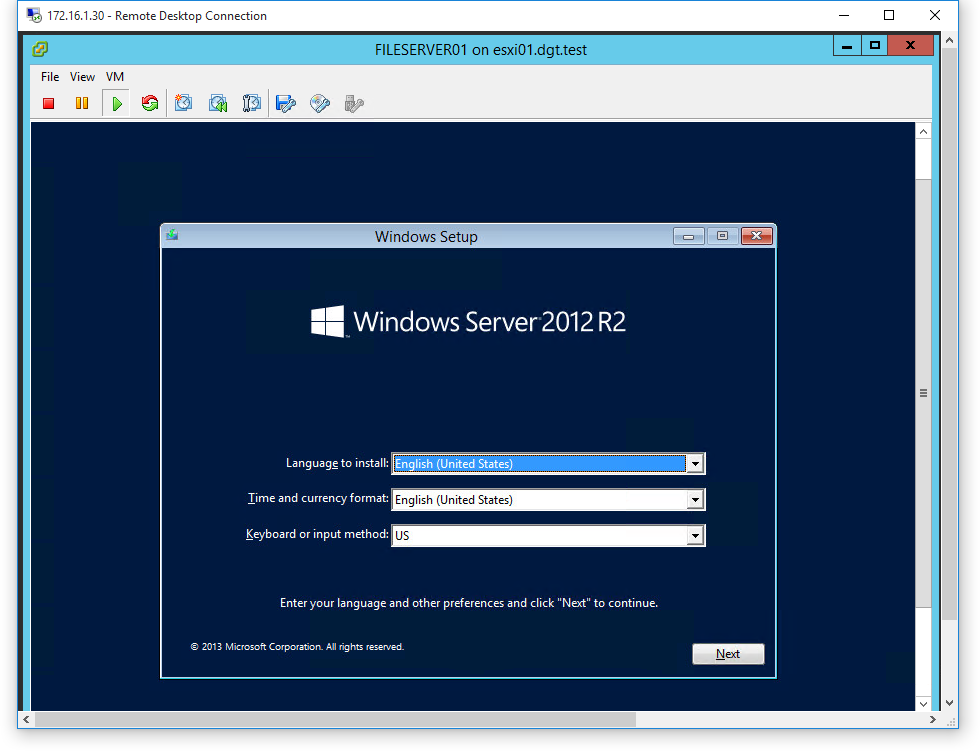
Task: Minimize the FILESERVER01 console window
Action: click(848, 46)
